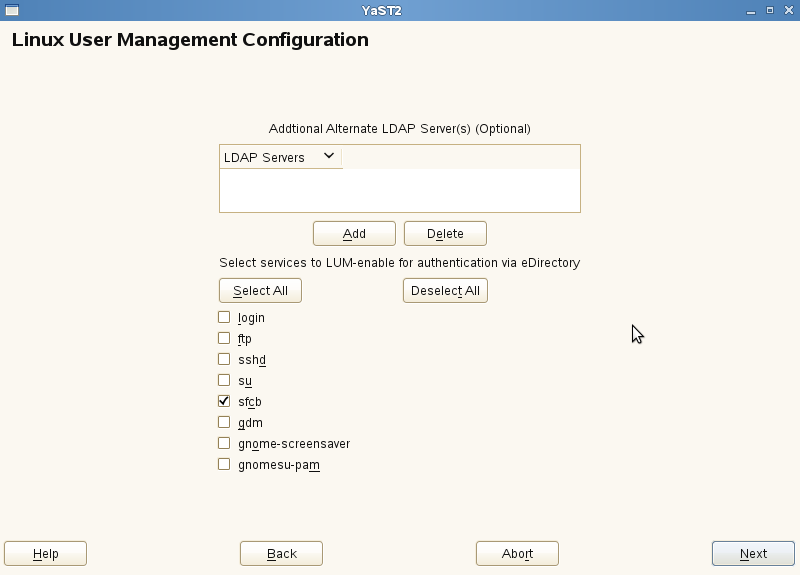Enable the login service checkbox
Image resolution: width=800 pixels, height=575 pixels.
tap(224, 317)
